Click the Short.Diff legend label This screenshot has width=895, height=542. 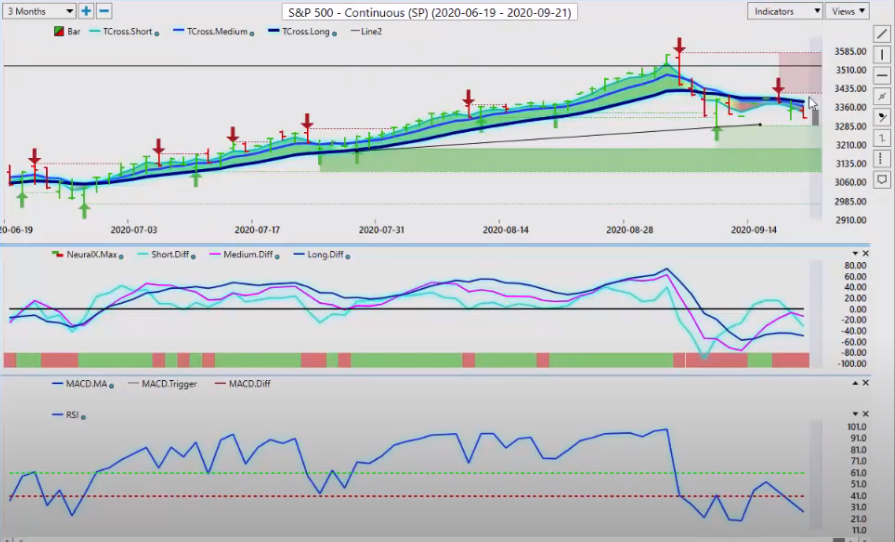click(x=170, y=254)
